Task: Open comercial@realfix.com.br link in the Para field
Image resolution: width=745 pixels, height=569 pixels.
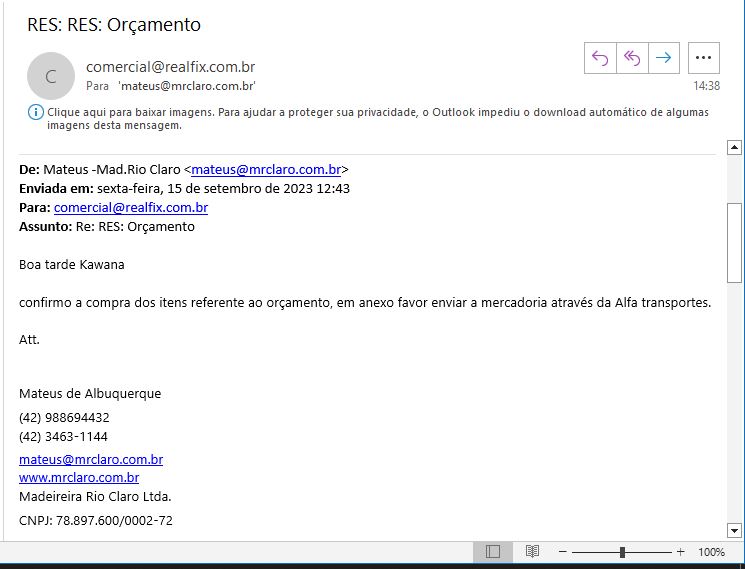Action: click(131, 208)
